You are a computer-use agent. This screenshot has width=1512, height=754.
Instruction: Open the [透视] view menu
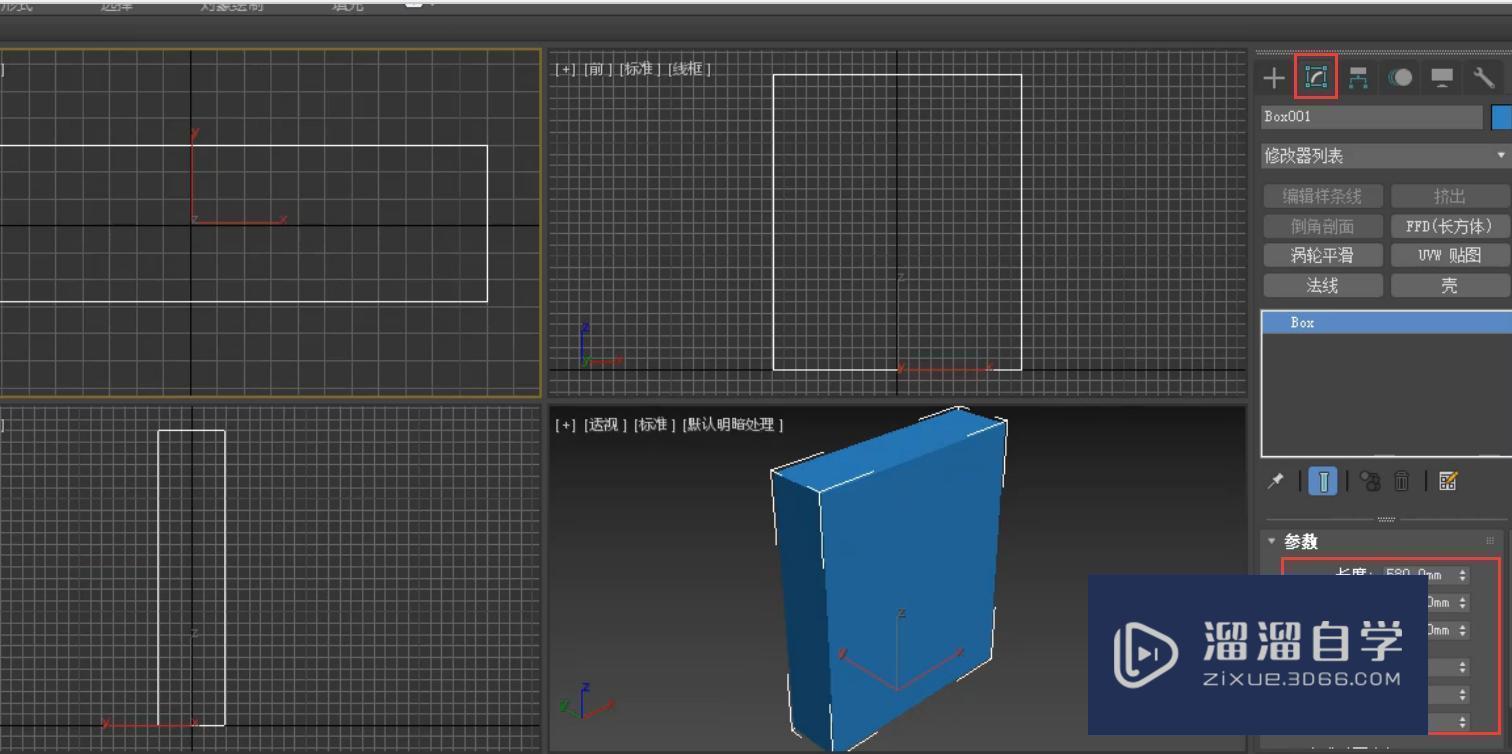604,425
